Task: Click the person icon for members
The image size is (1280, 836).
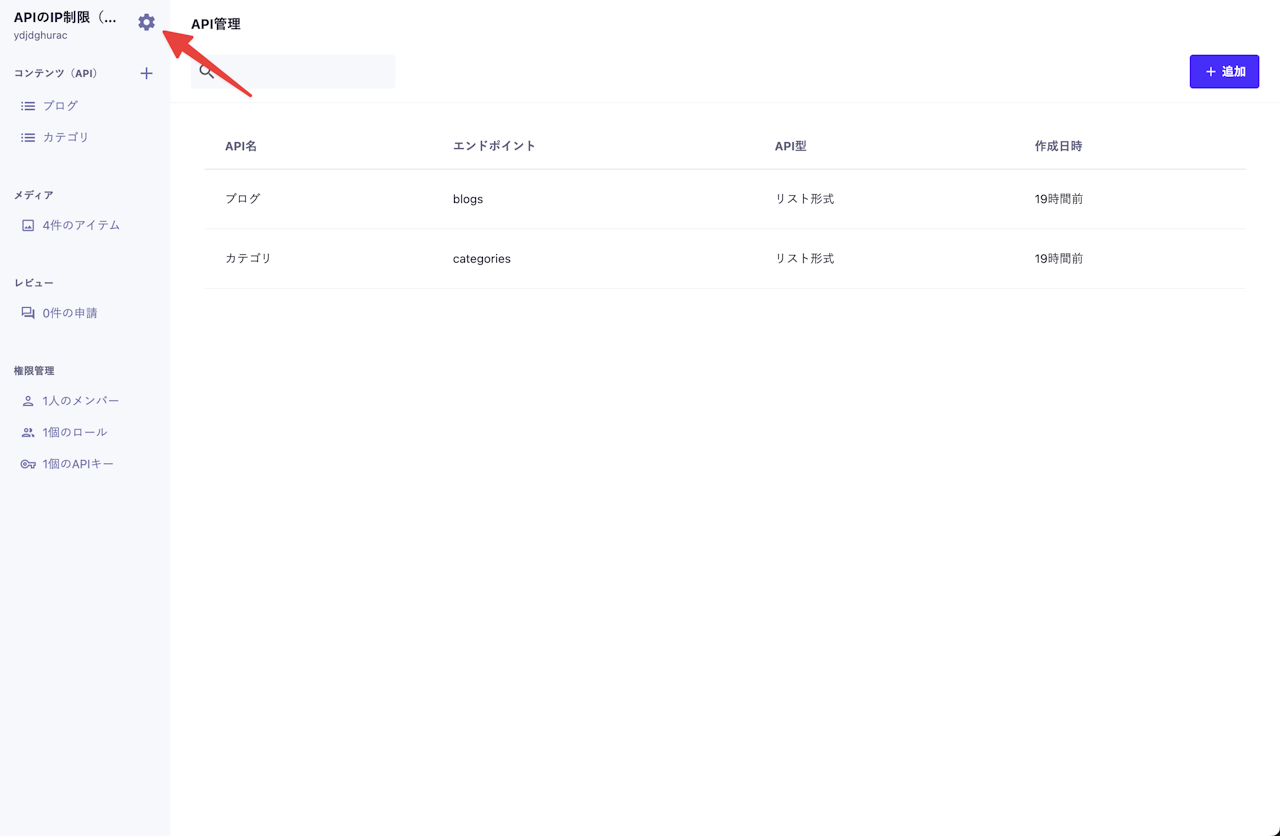Action: click(x=28, y=401)
